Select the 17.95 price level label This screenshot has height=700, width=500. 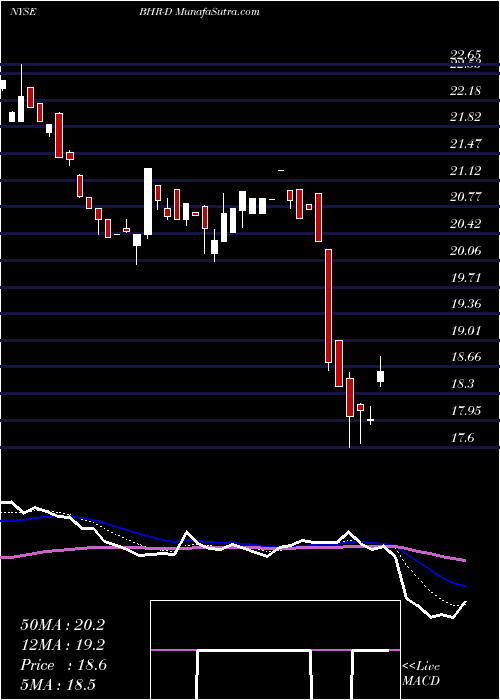[x=466, y=411]
